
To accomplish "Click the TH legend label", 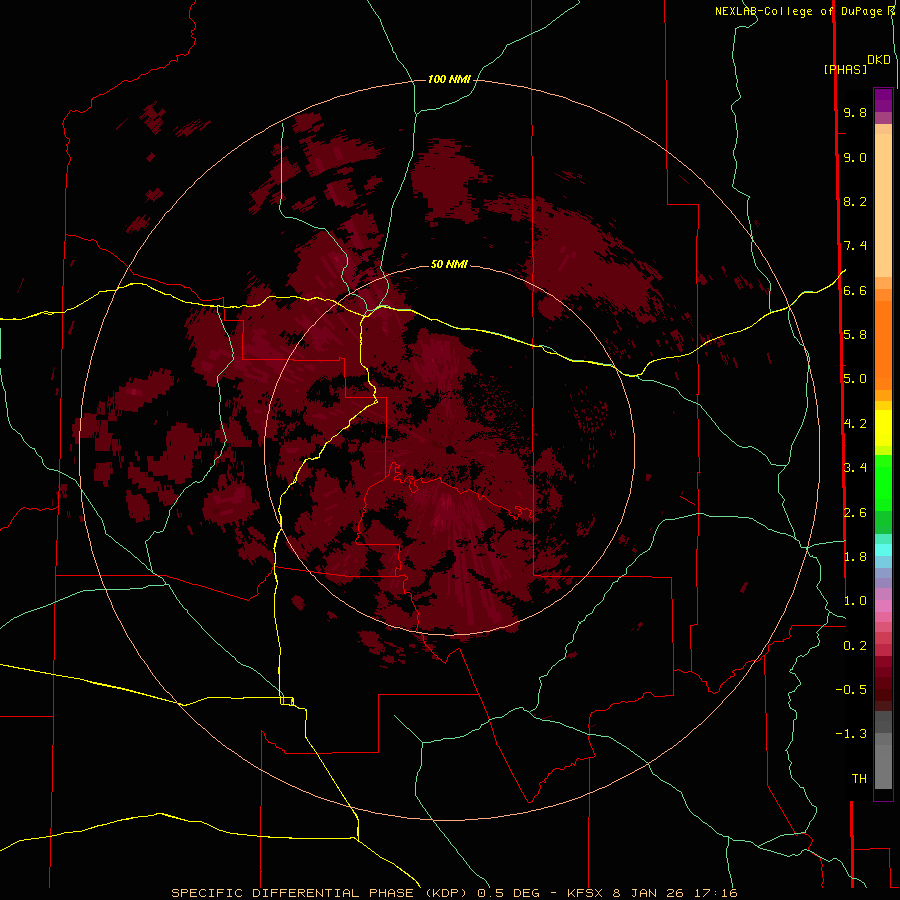I will pyautogui.click(x=859, y=779).
